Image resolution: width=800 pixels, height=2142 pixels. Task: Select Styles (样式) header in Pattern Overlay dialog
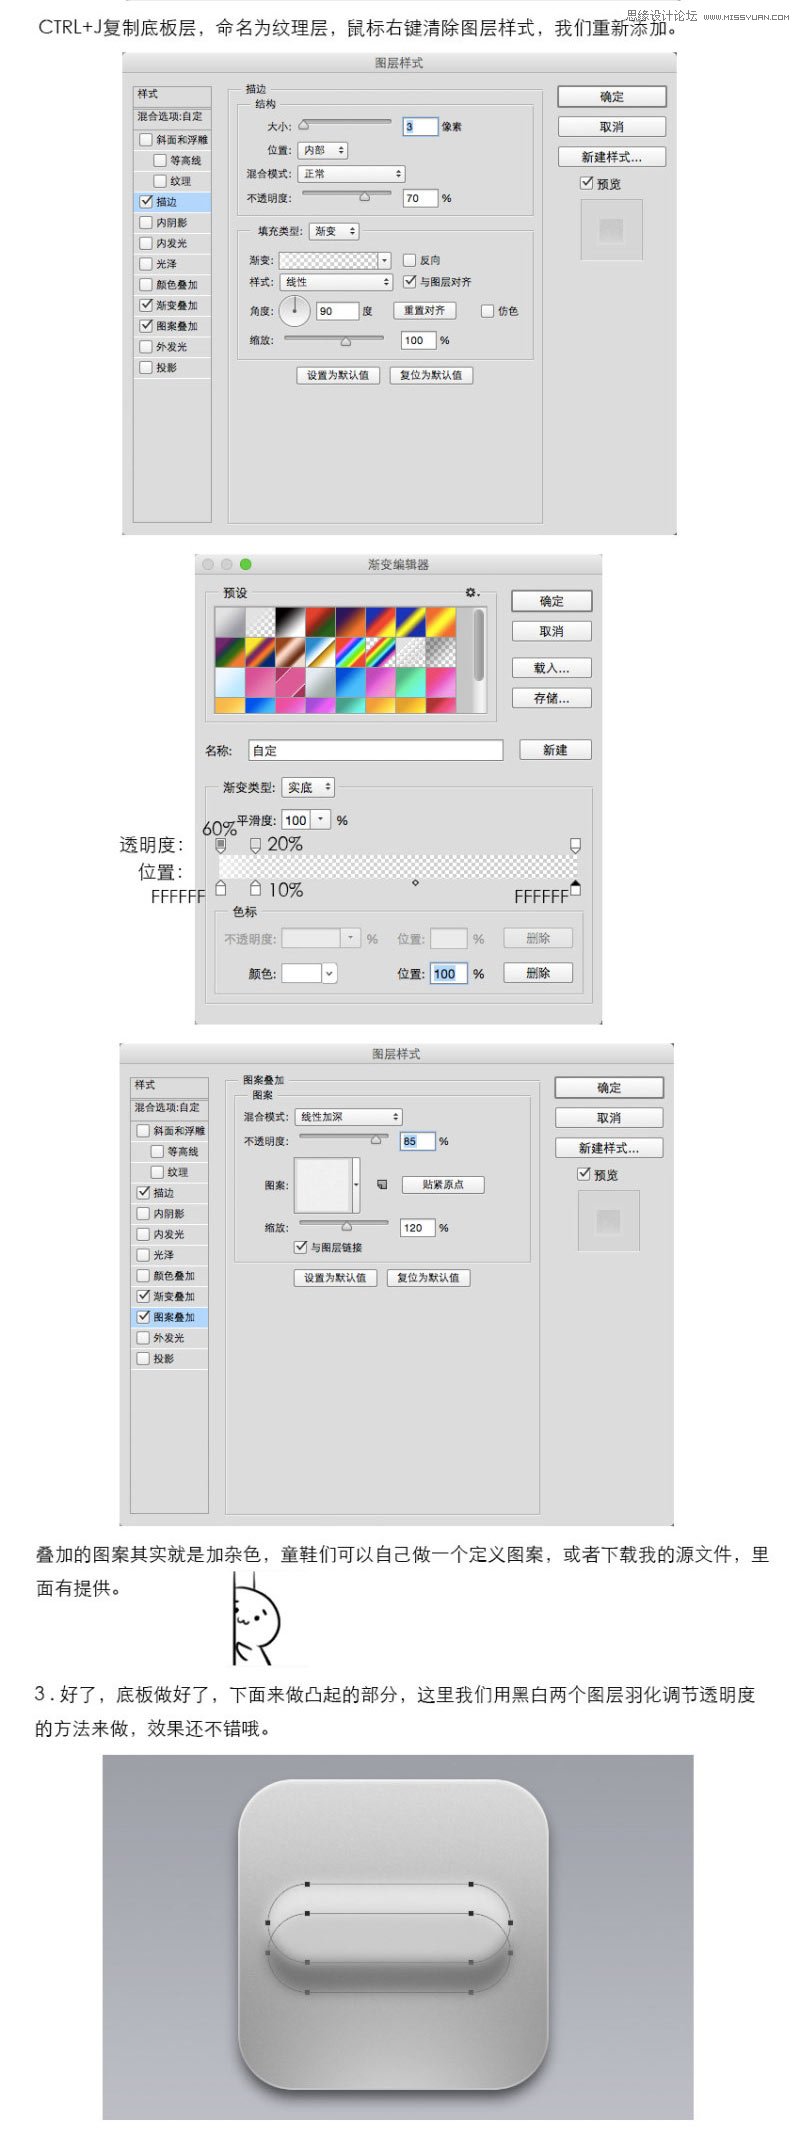point(169,1085)
